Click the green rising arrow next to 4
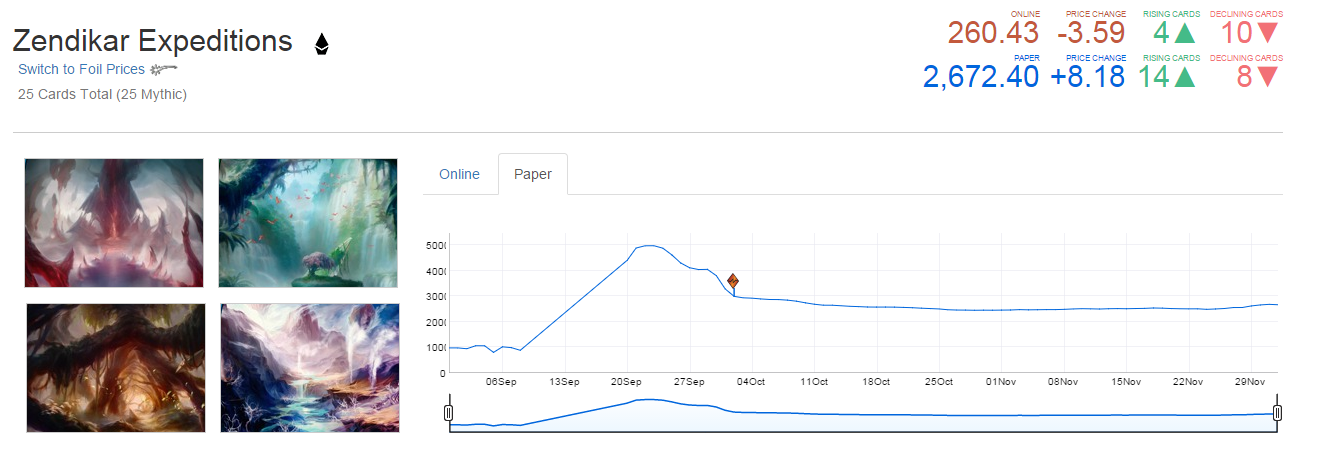 1185,33
